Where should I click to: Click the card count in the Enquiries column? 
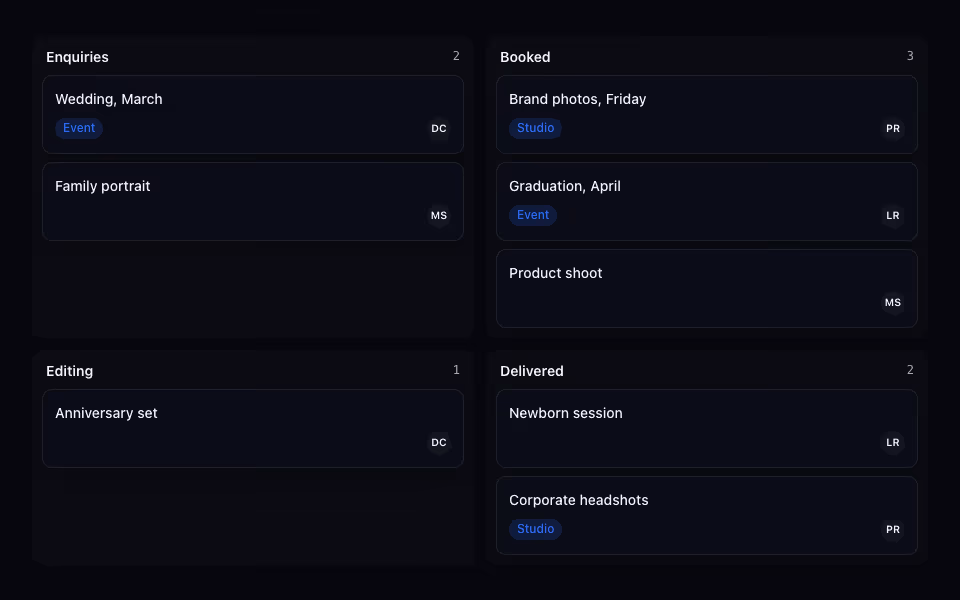tap(456, 56)
